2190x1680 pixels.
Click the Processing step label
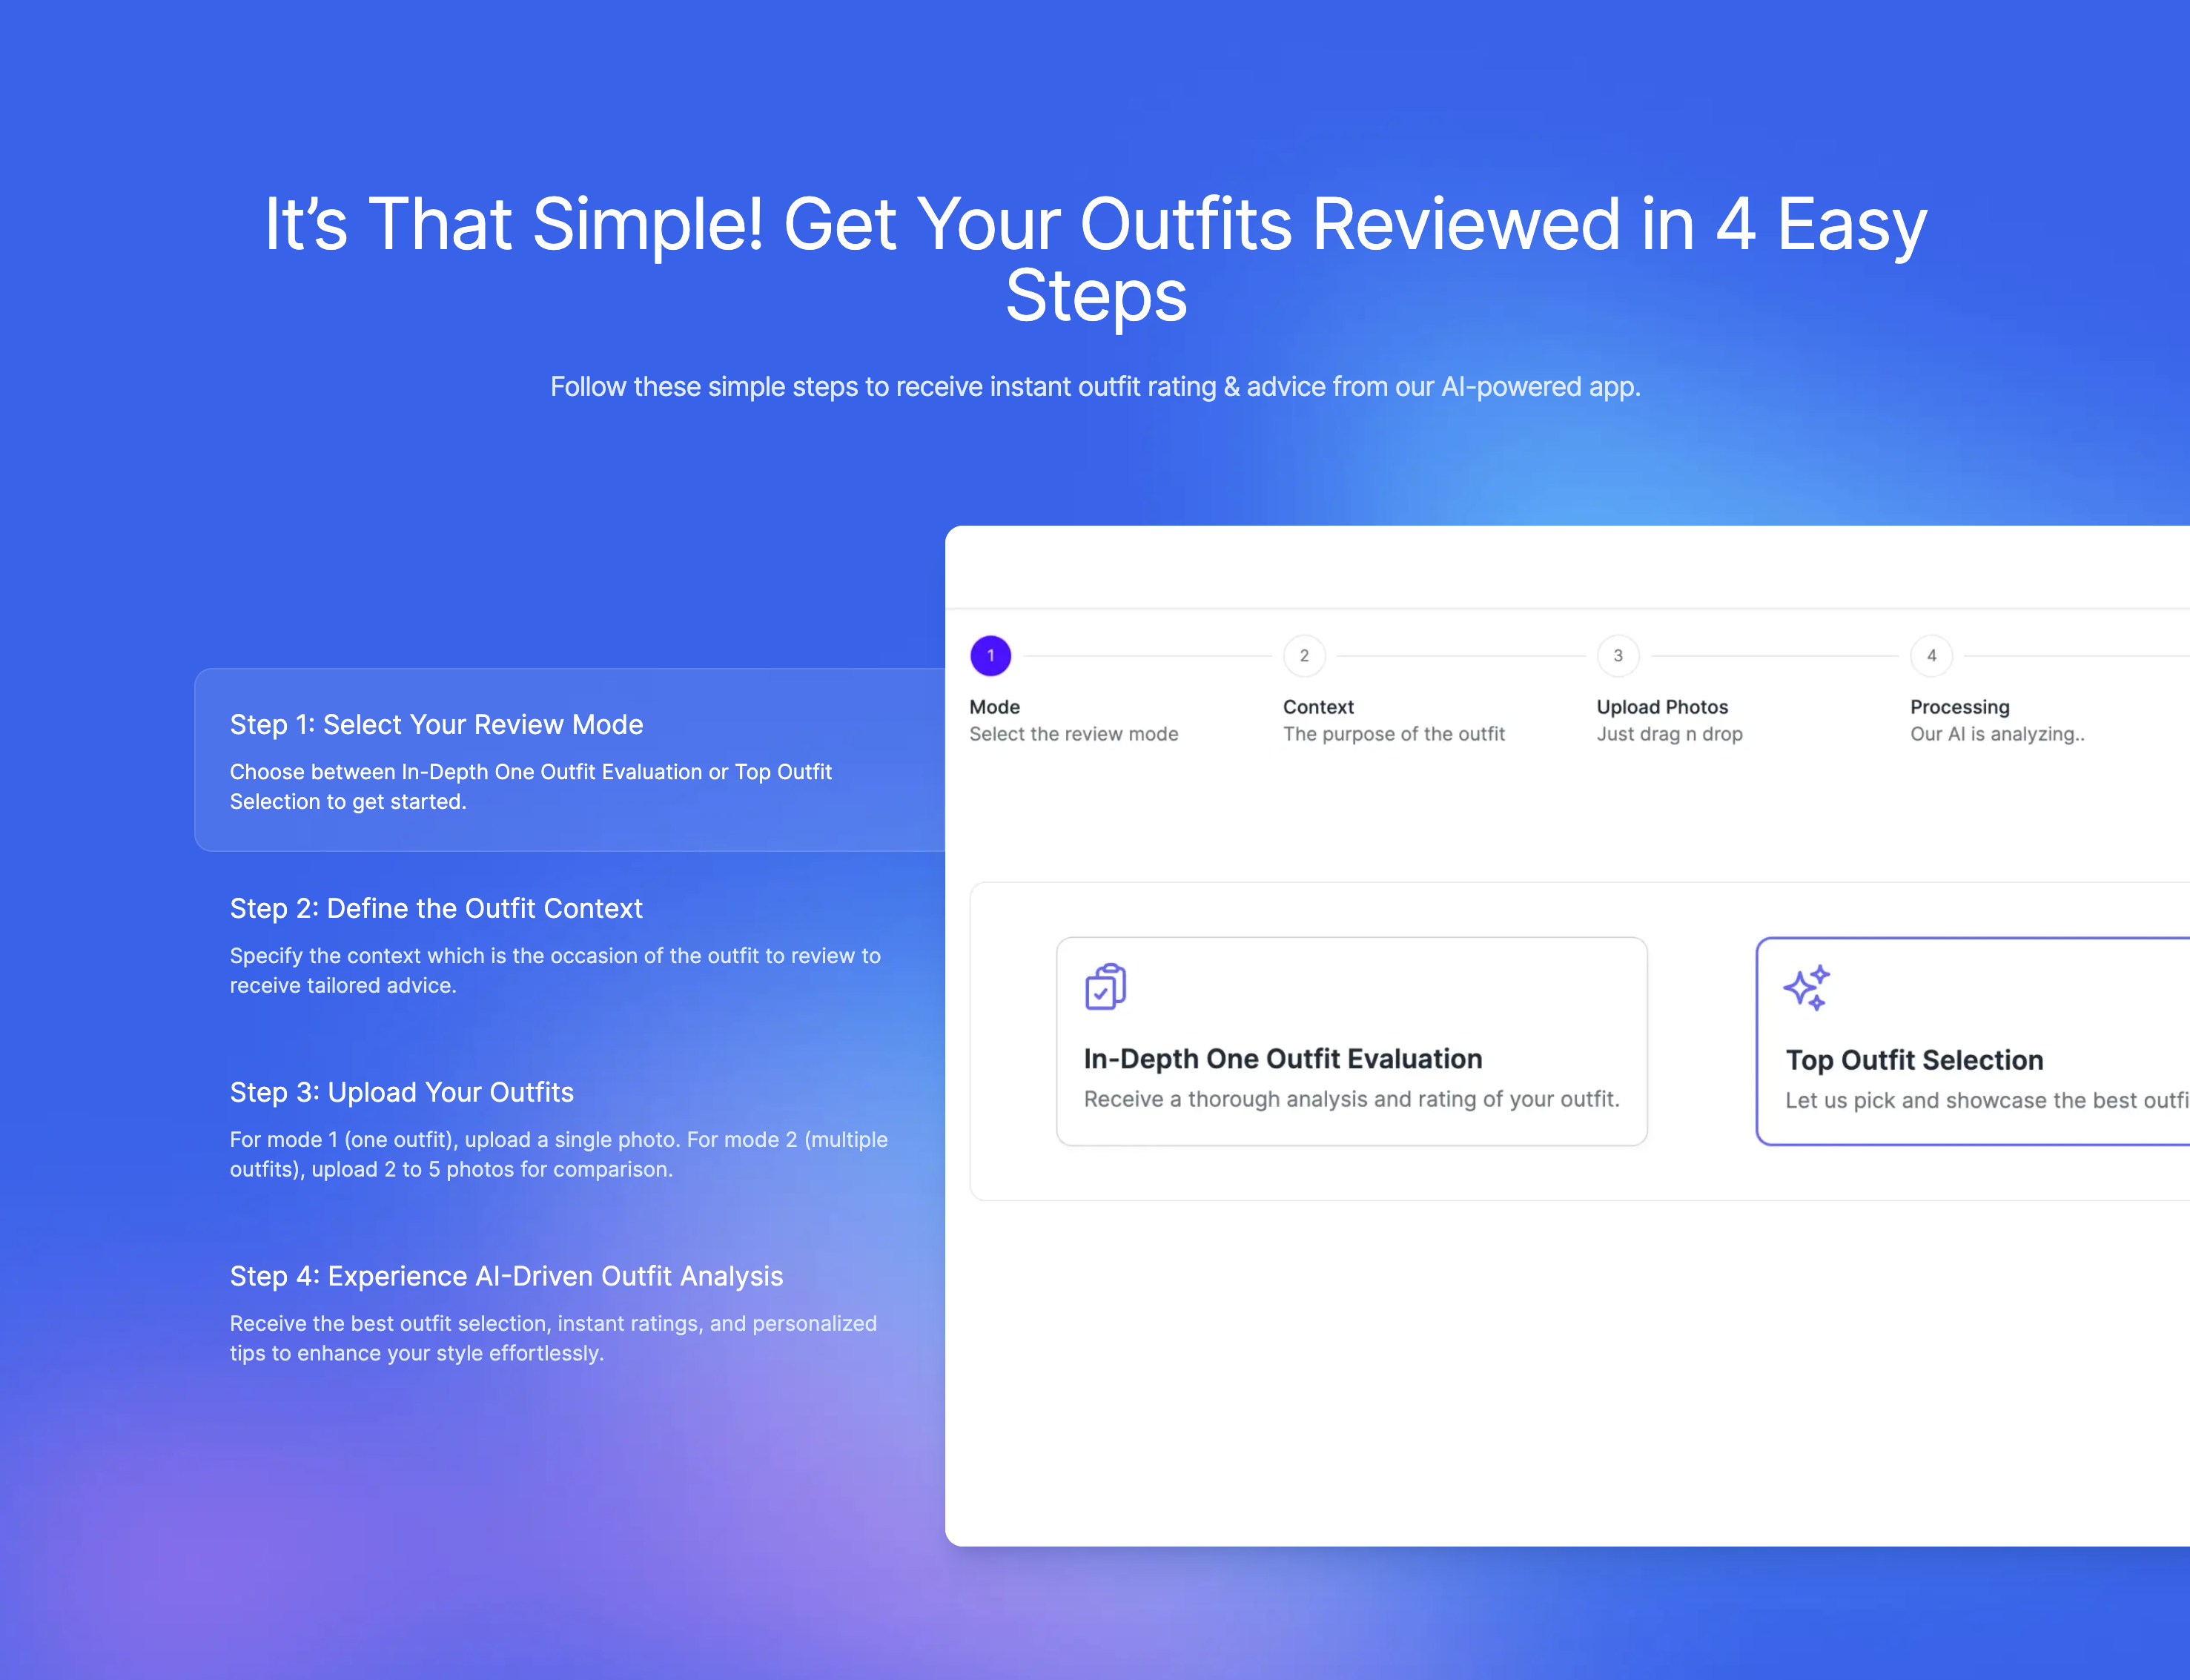click(1959, 707)
